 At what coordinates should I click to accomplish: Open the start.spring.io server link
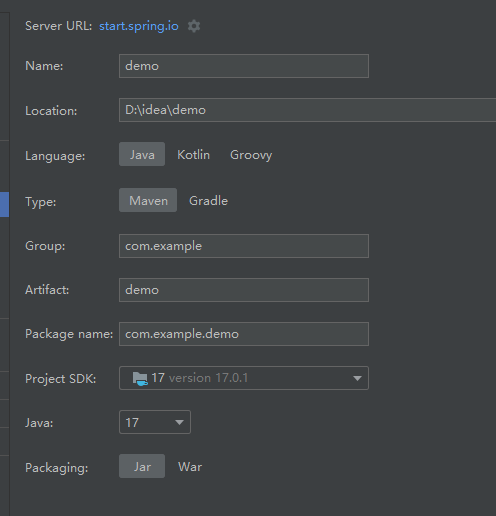coord(139,26)
